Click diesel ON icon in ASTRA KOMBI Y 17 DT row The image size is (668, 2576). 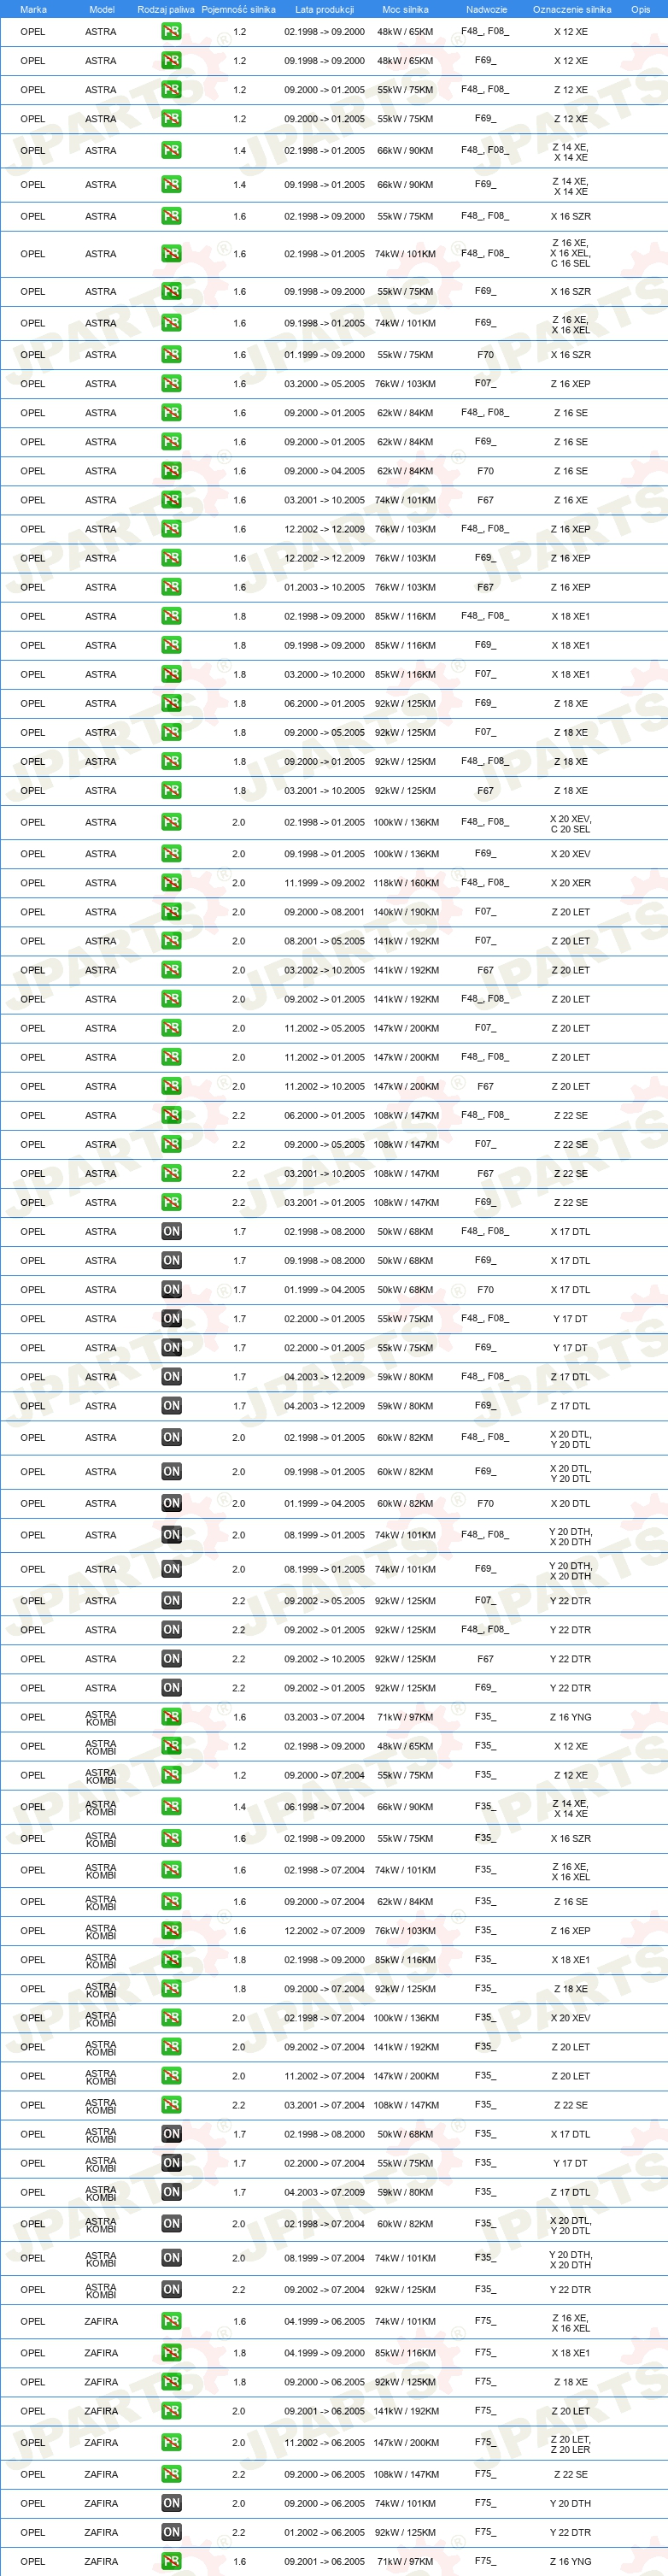(171, 2163)
